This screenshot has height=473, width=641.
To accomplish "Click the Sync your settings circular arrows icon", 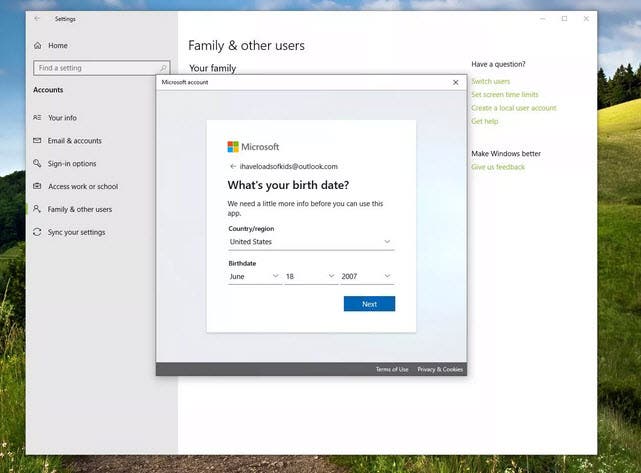I will (37, 232).
